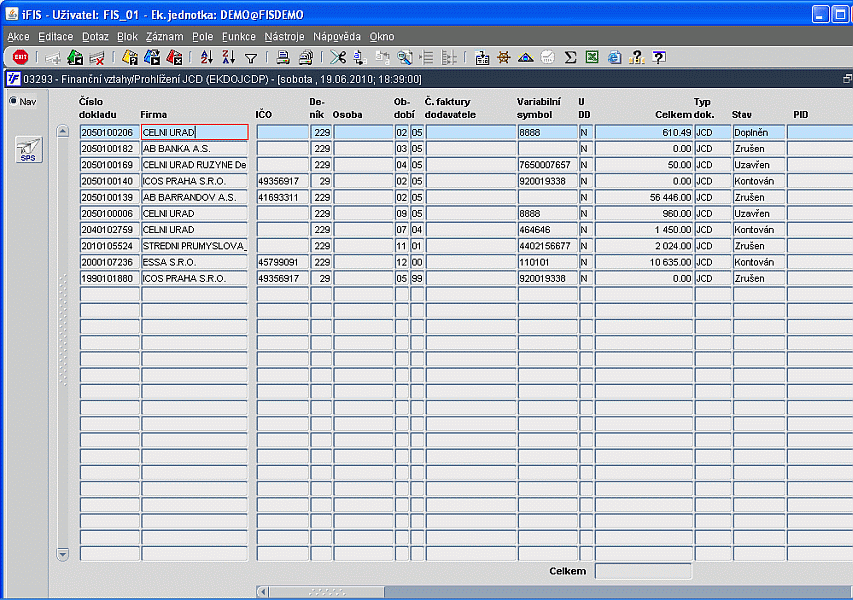Select document number 2050100206
Viewport: 853px width, 600px height.
109,132
